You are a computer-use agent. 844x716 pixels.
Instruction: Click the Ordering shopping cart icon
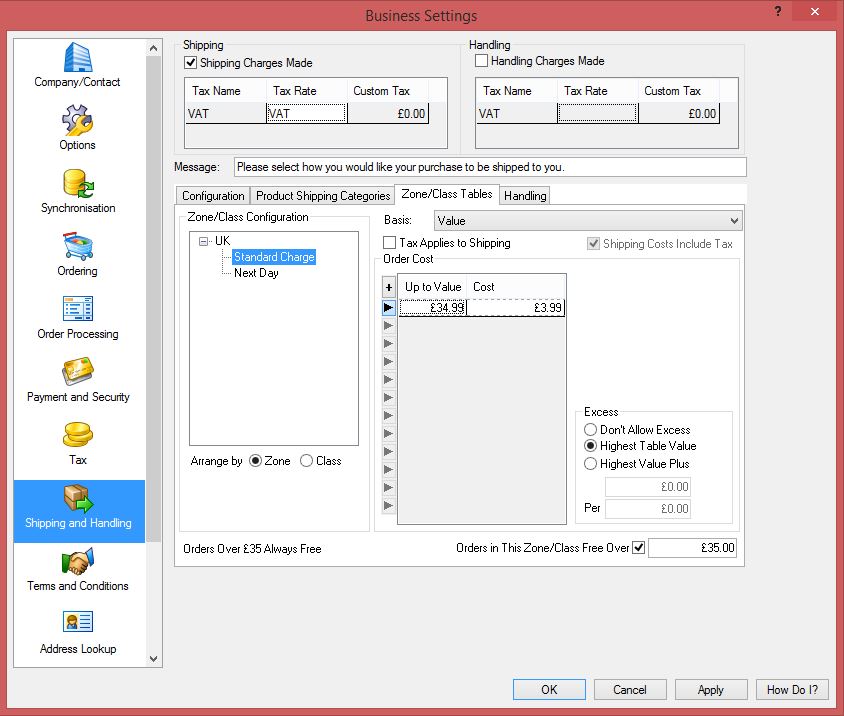click(77, 248)
